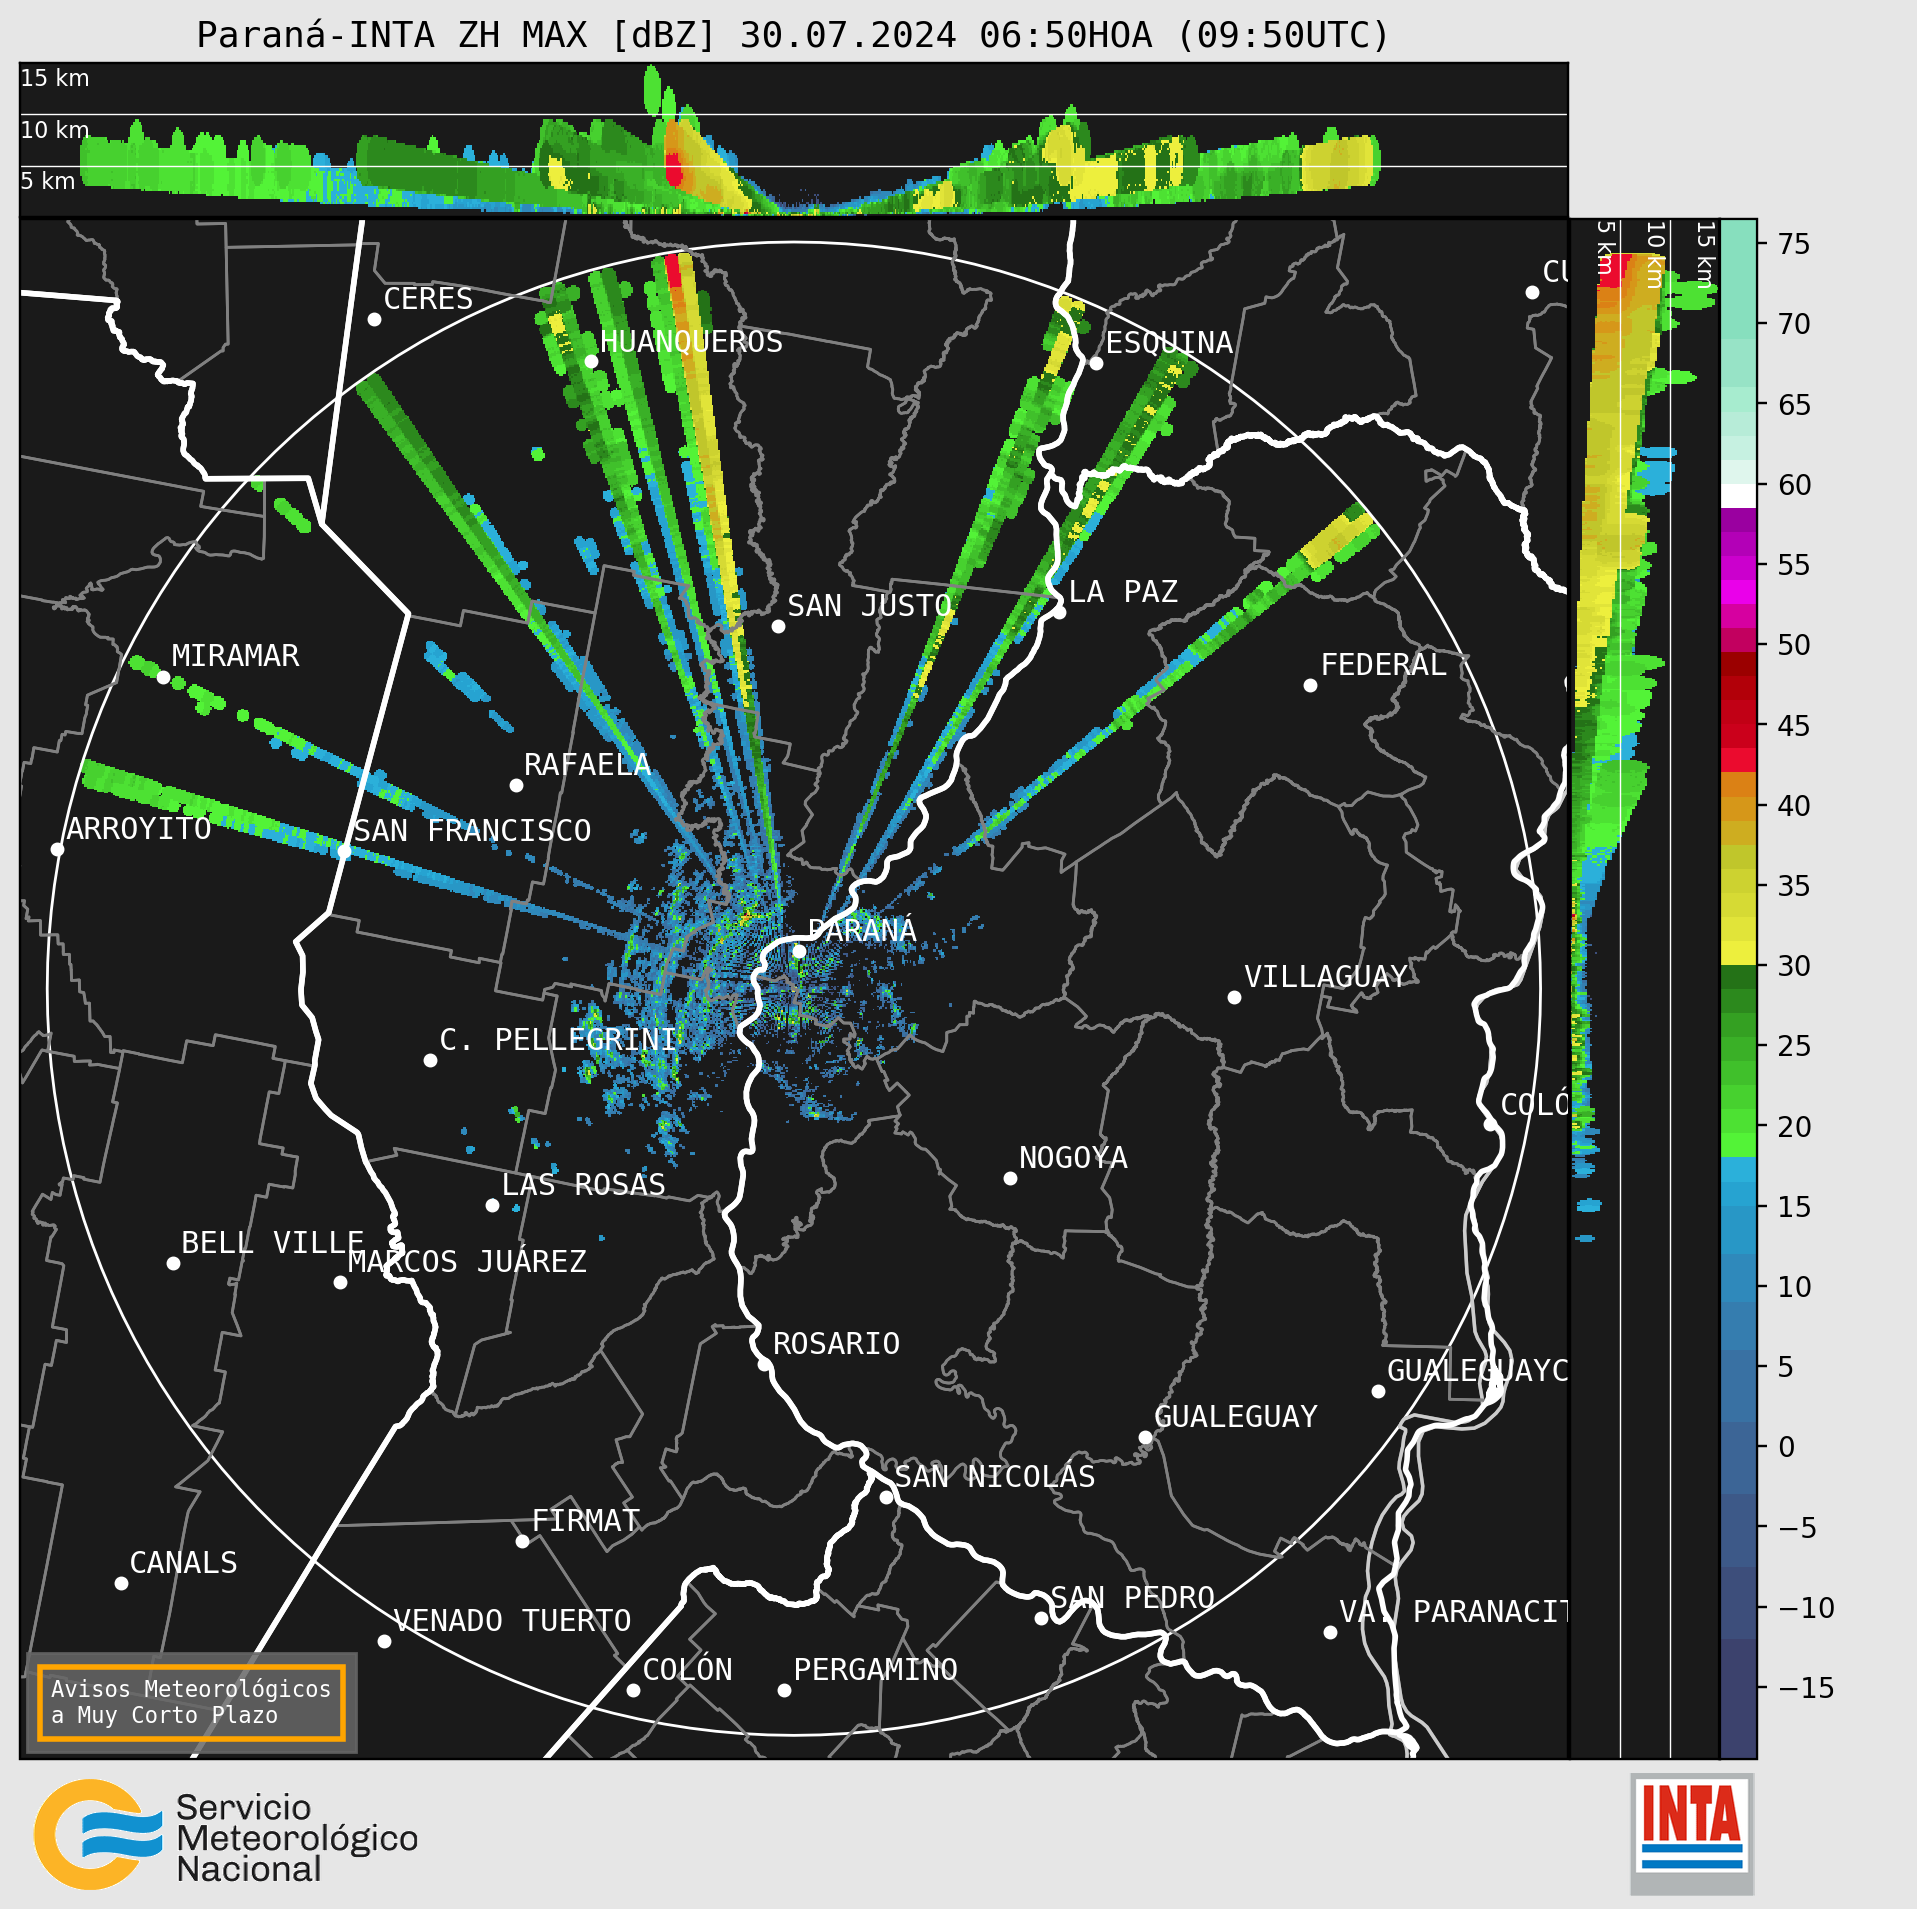
Task: Click the NOGOYA label
Action: click(1073, 1158)
